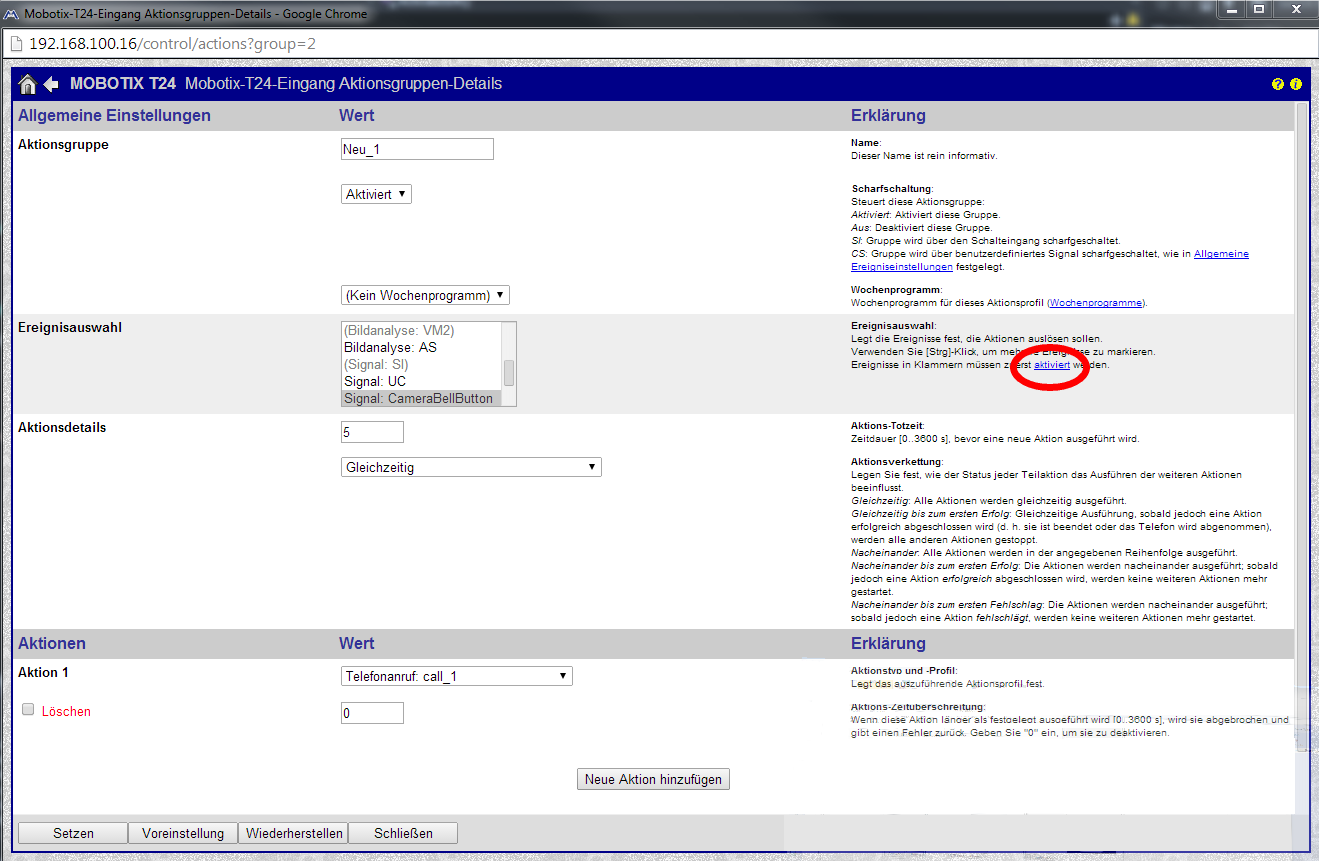Viewport: 1319px width, 861px height.
Task: Click the Setzen button
Action: pyautogui.click(x=73, y=833)
